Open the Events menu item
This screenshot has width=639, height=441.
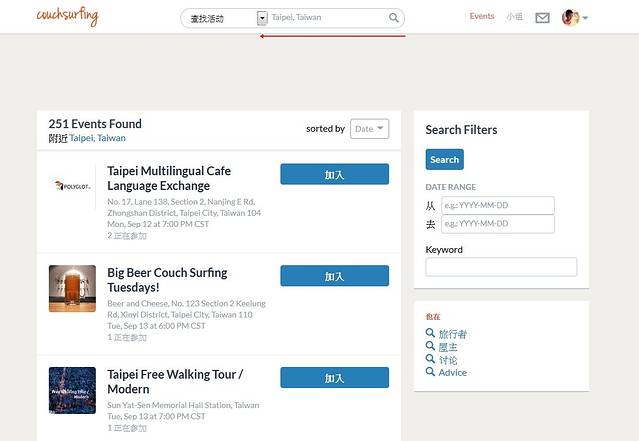point(482,17)
